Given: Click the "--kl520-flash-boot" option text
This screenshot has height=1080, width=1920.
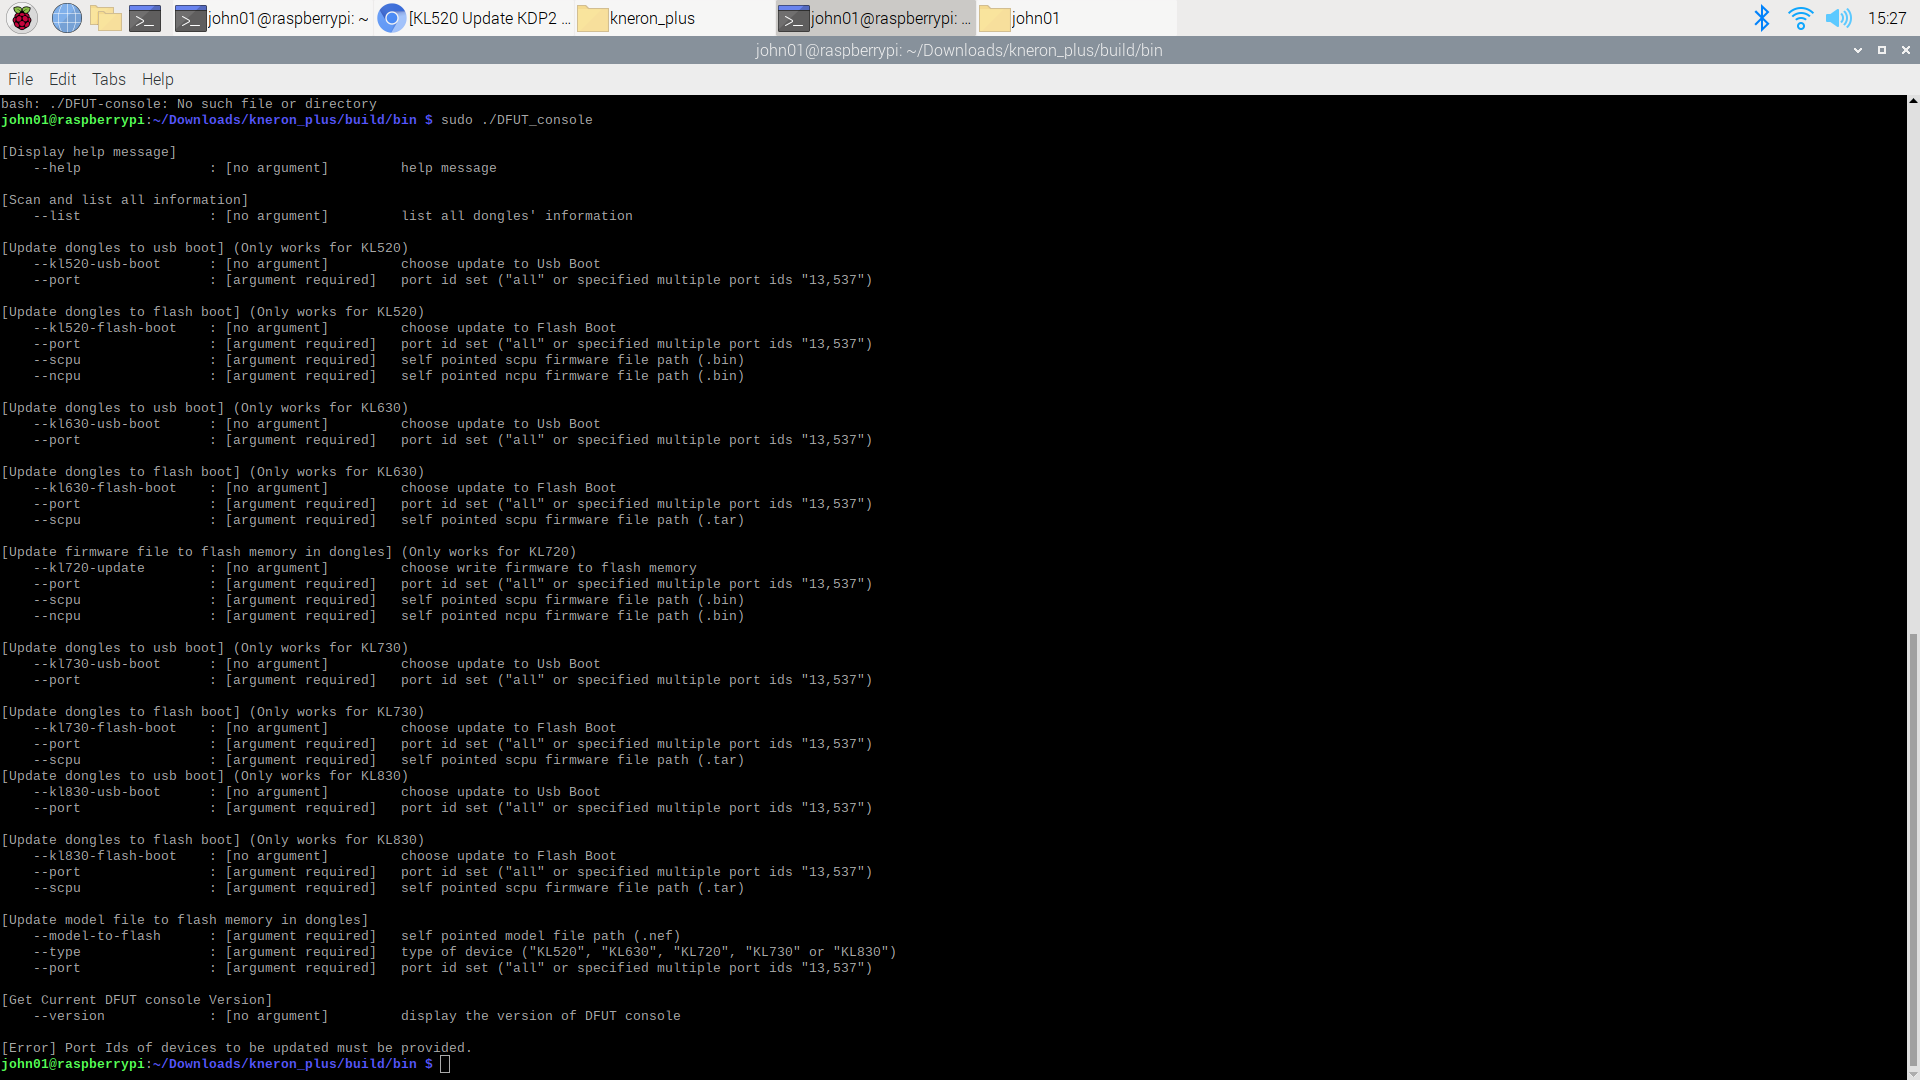Looking at the screenshot, I should (105, 328).
